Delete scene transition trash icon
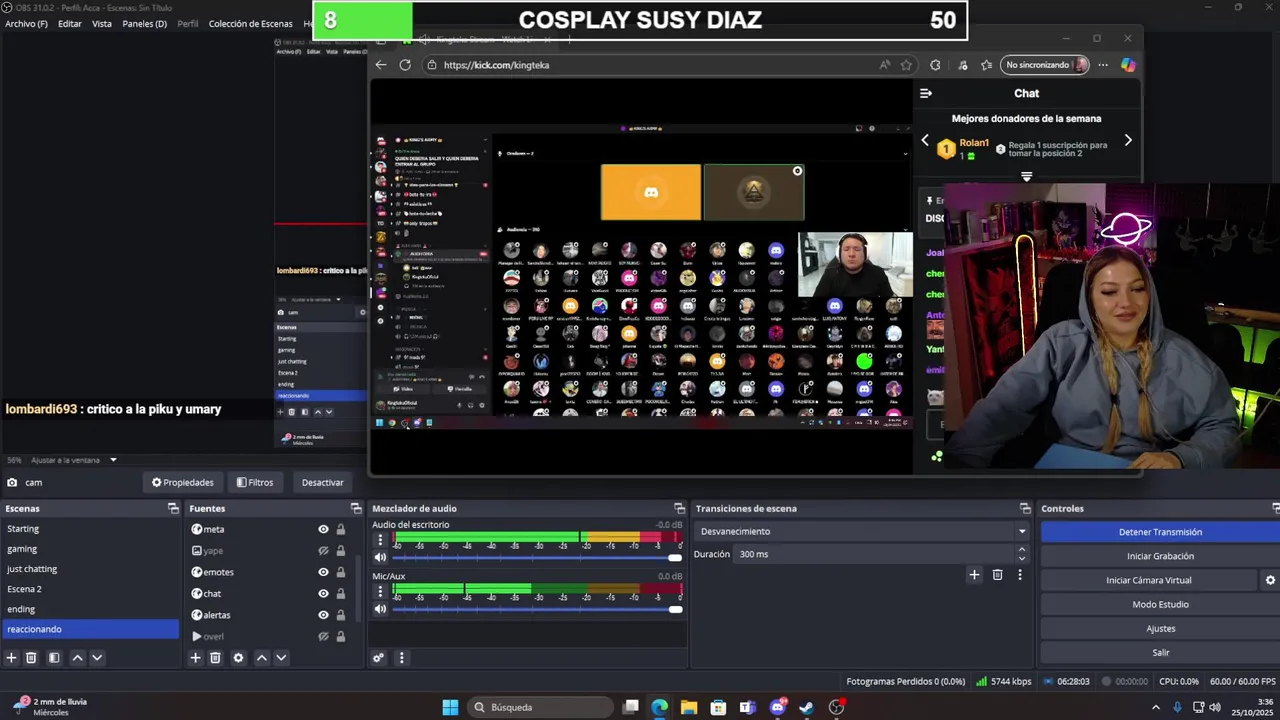 [997, 575]
